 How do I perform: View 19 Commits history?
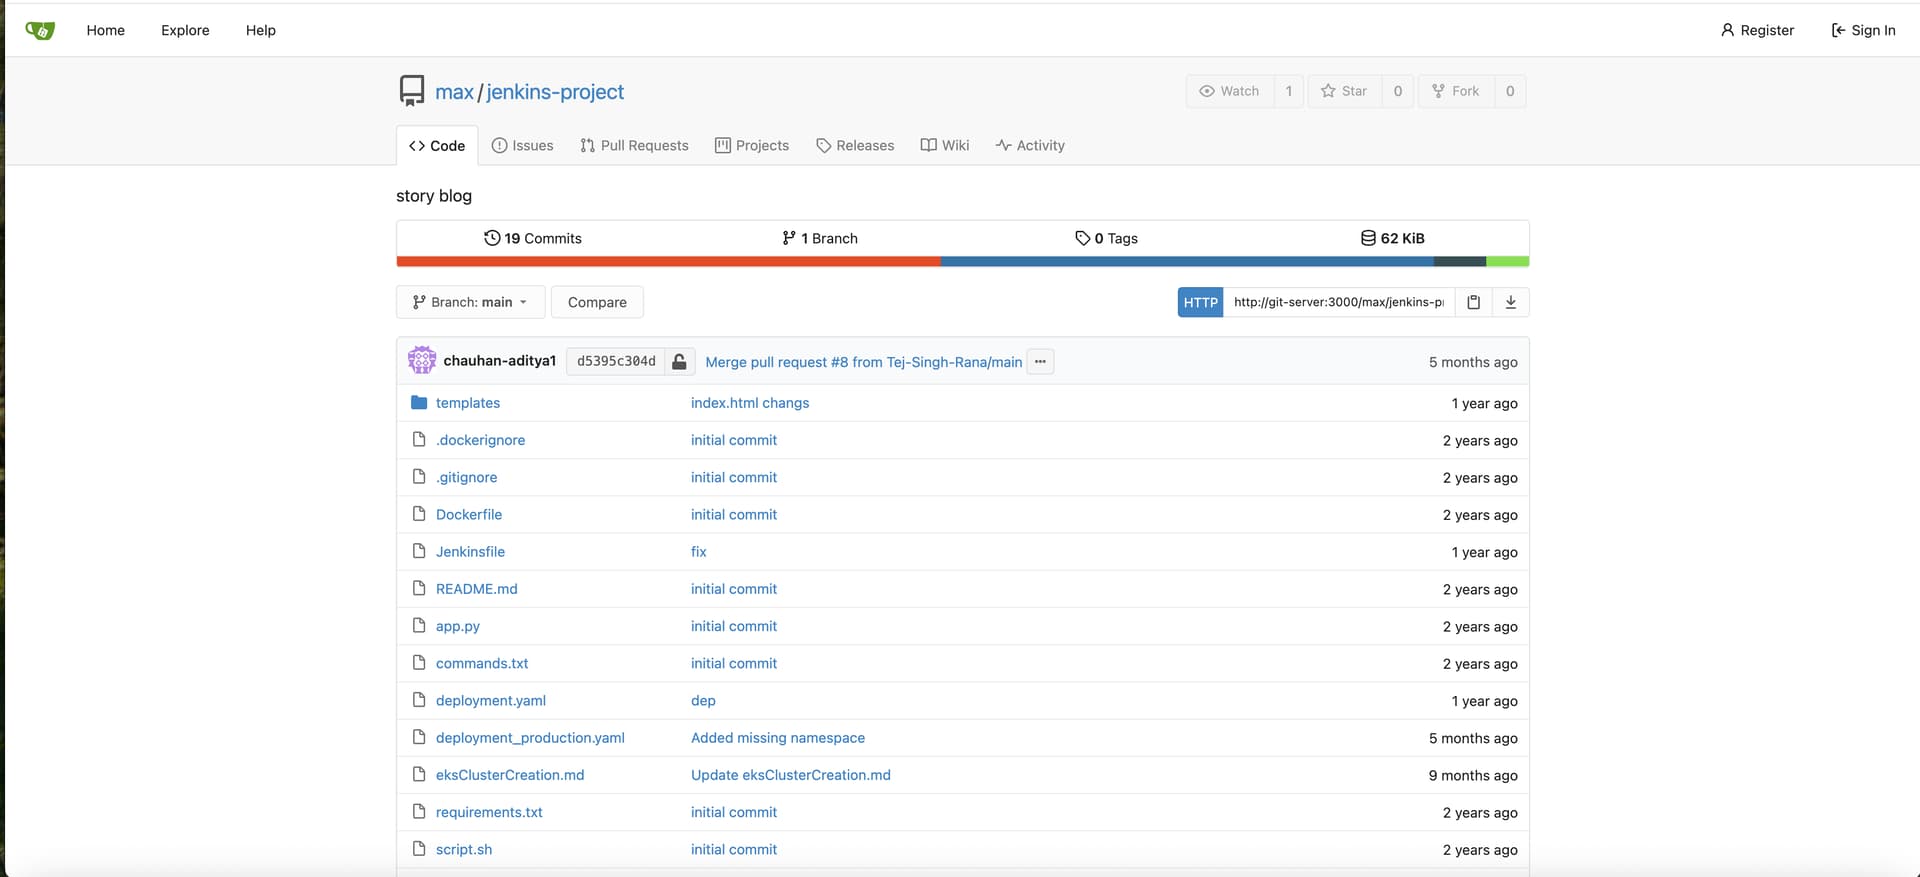533,238
